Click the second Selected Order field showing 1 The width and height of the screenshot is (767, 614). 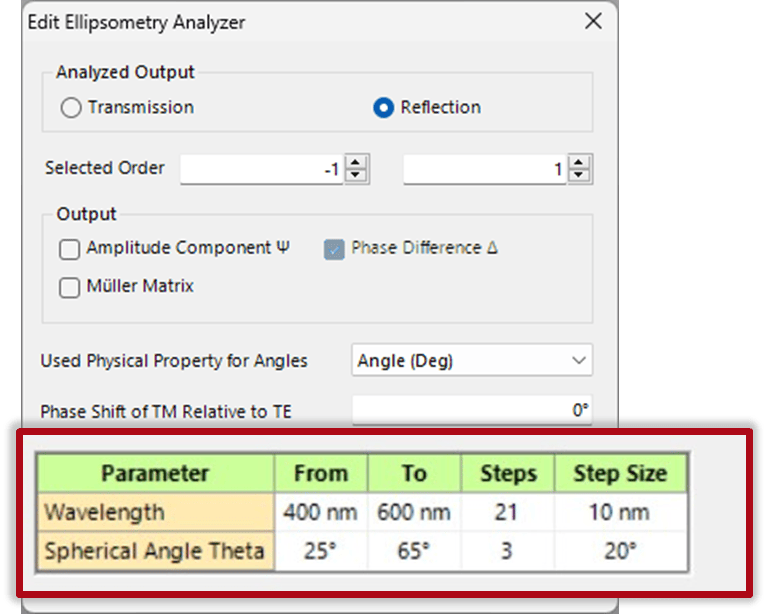[485, 170]
